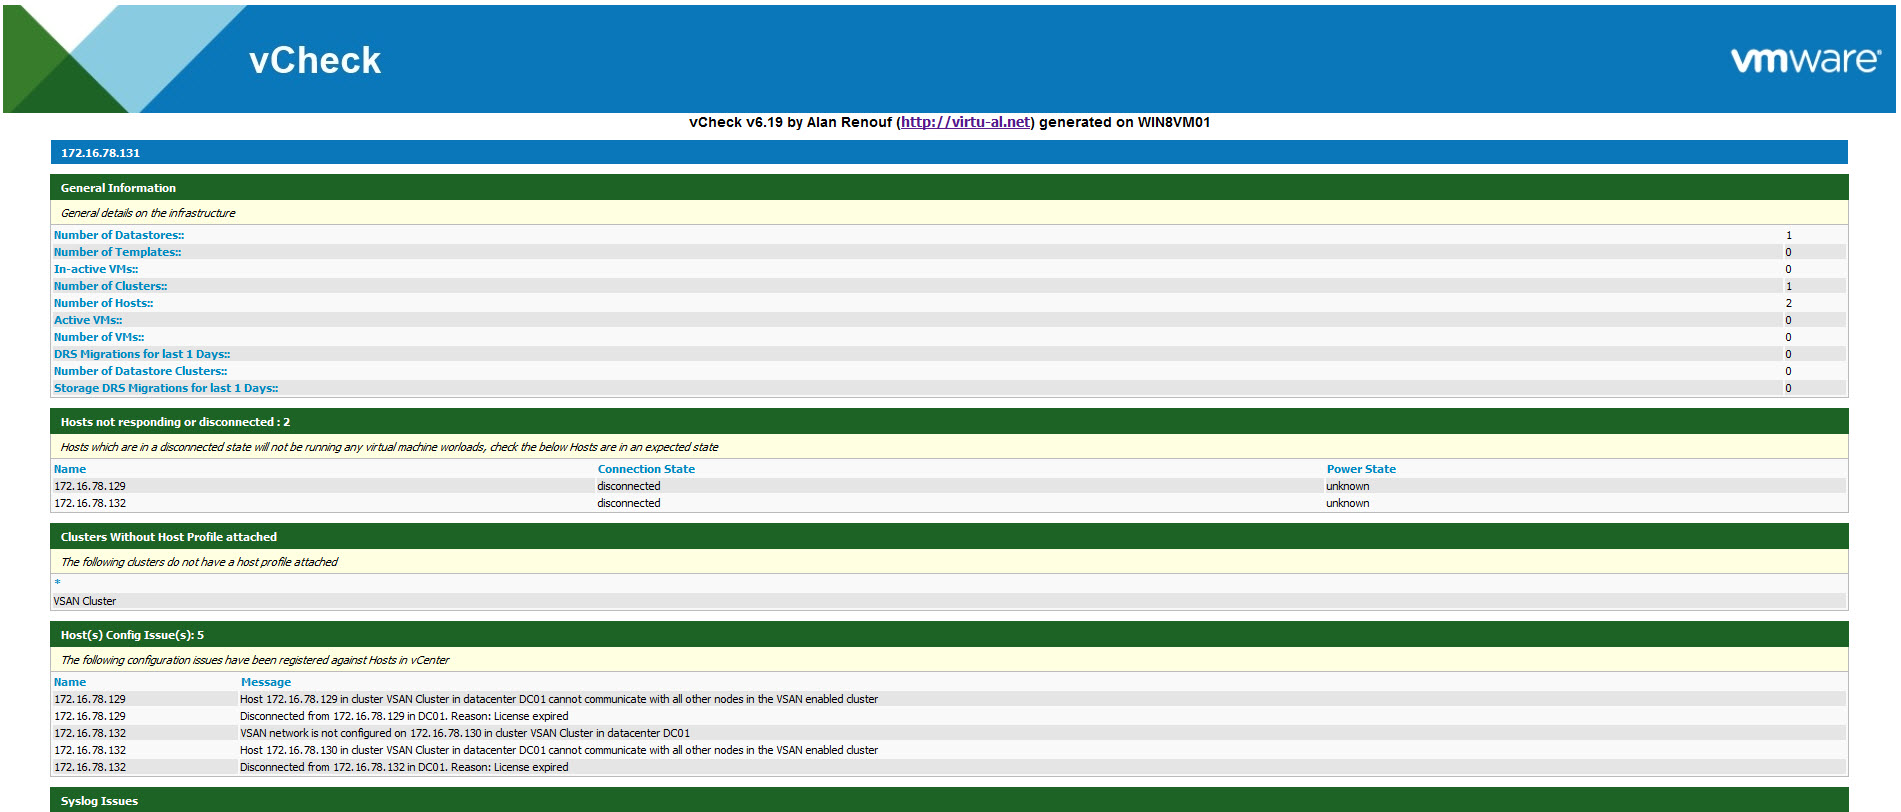Select host 172.16.78.129 in disconnected hosts table

click(90, 487)
